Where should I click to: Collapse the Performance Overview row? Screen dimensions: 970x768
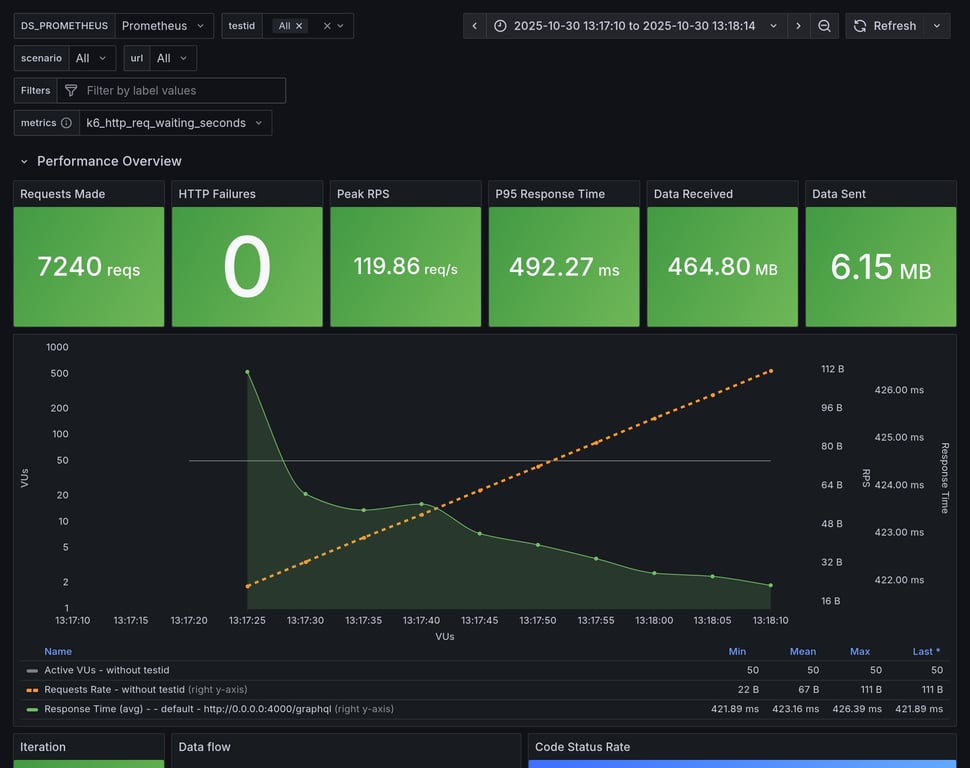click(24, 161)
